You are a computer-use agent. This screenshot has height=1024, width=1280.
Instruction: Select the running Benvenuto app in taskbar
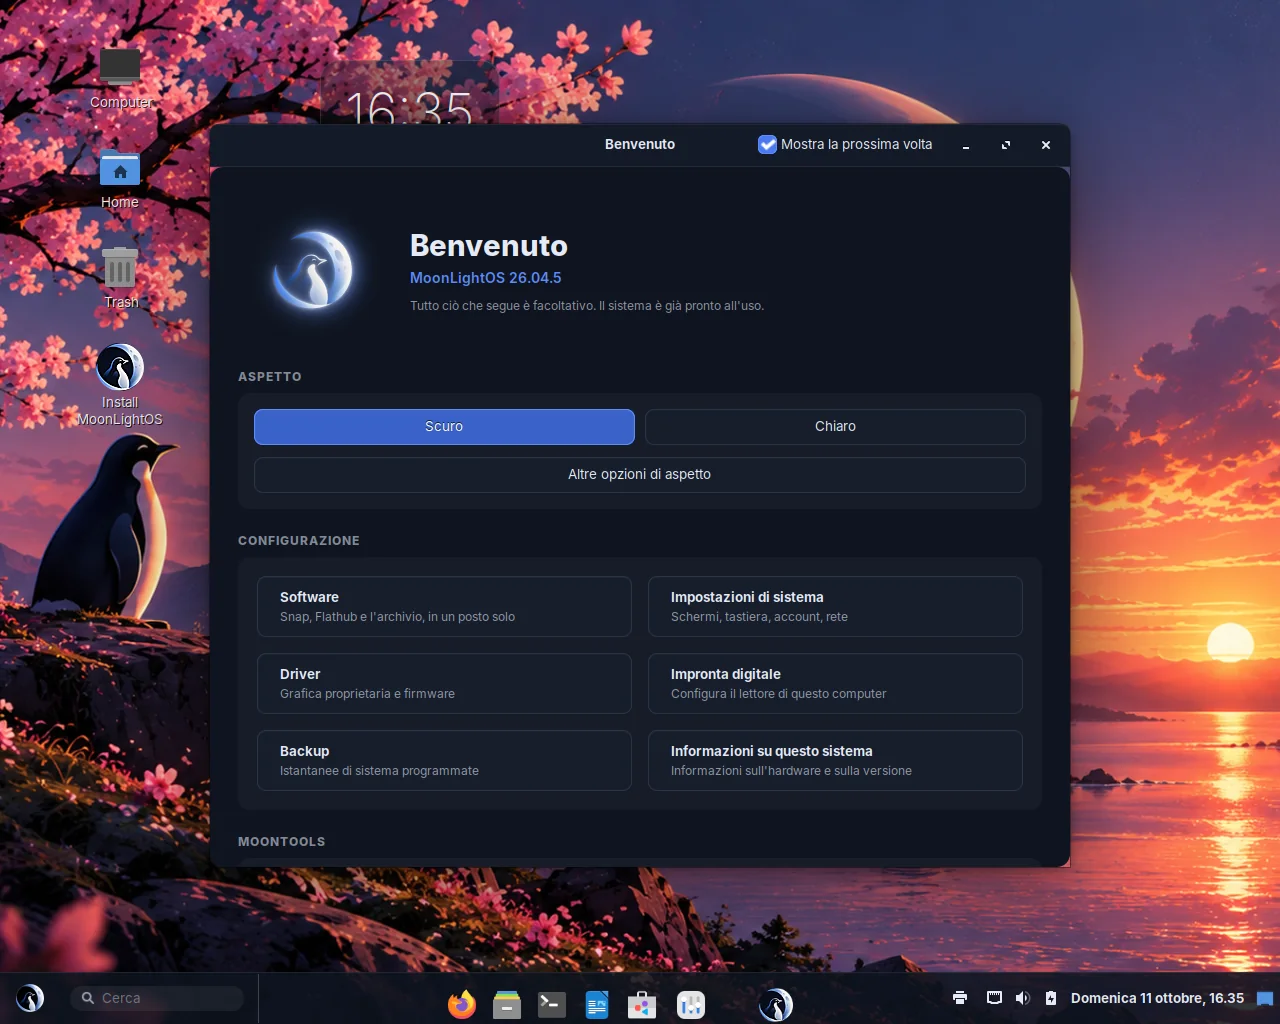775,1004
